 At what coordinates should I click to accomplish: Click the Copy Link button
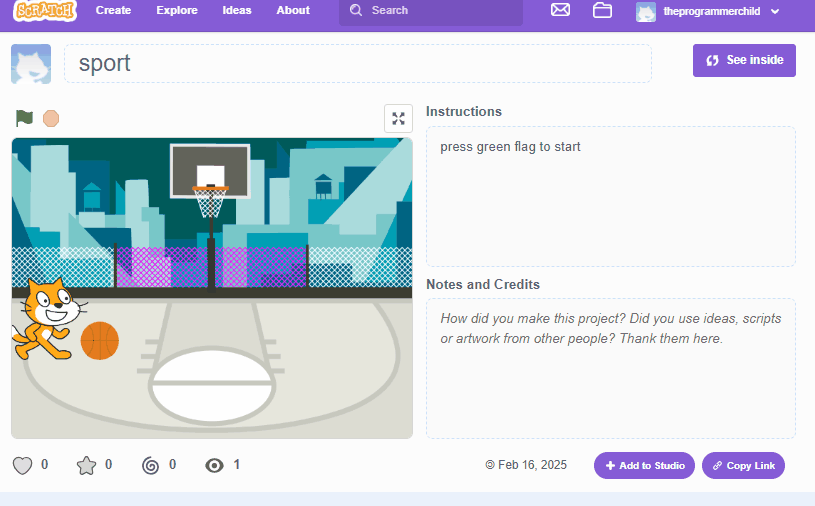pyautogui.click(x=743, y=465)
